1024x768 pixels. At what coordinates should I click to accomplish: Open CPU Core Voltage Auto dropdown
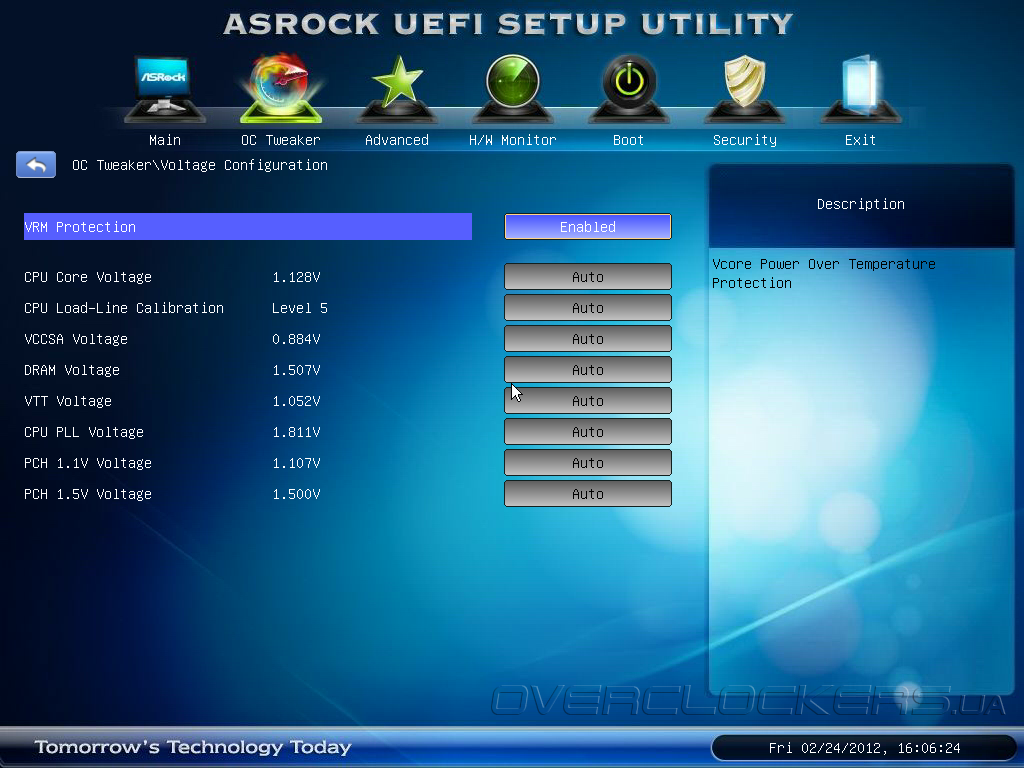588,277
